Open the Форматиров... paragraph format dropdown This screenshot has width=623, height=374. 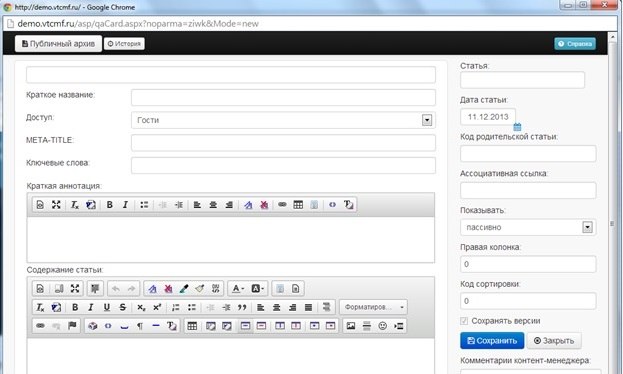click(373, 307)
